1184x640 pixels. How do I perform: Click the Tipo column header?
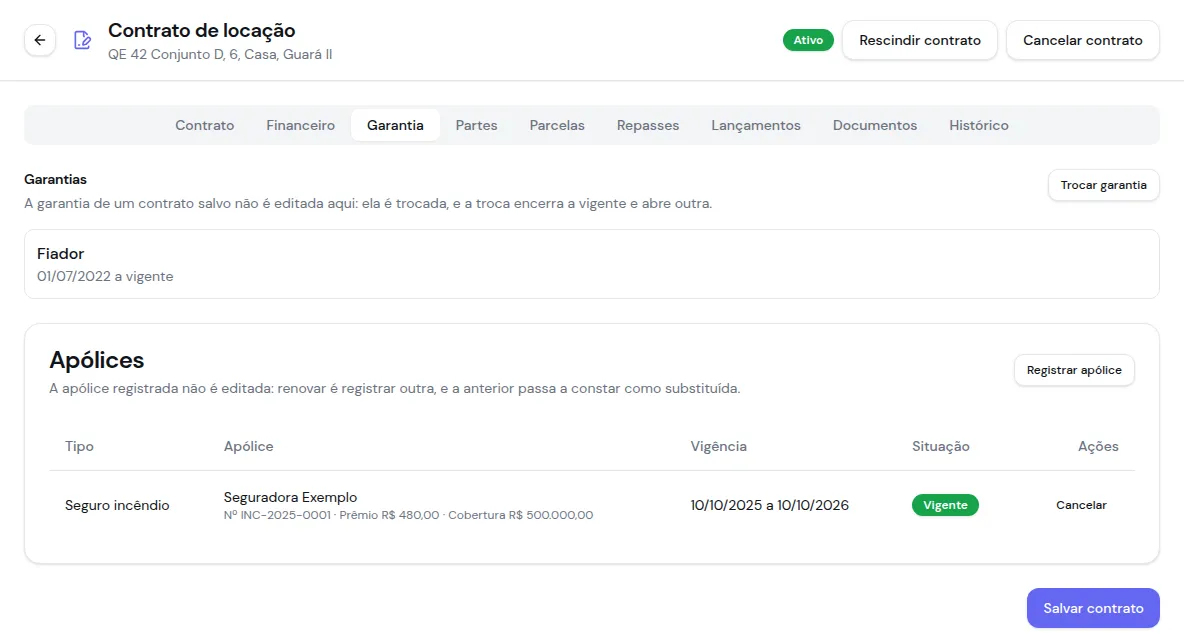[79, 446]
